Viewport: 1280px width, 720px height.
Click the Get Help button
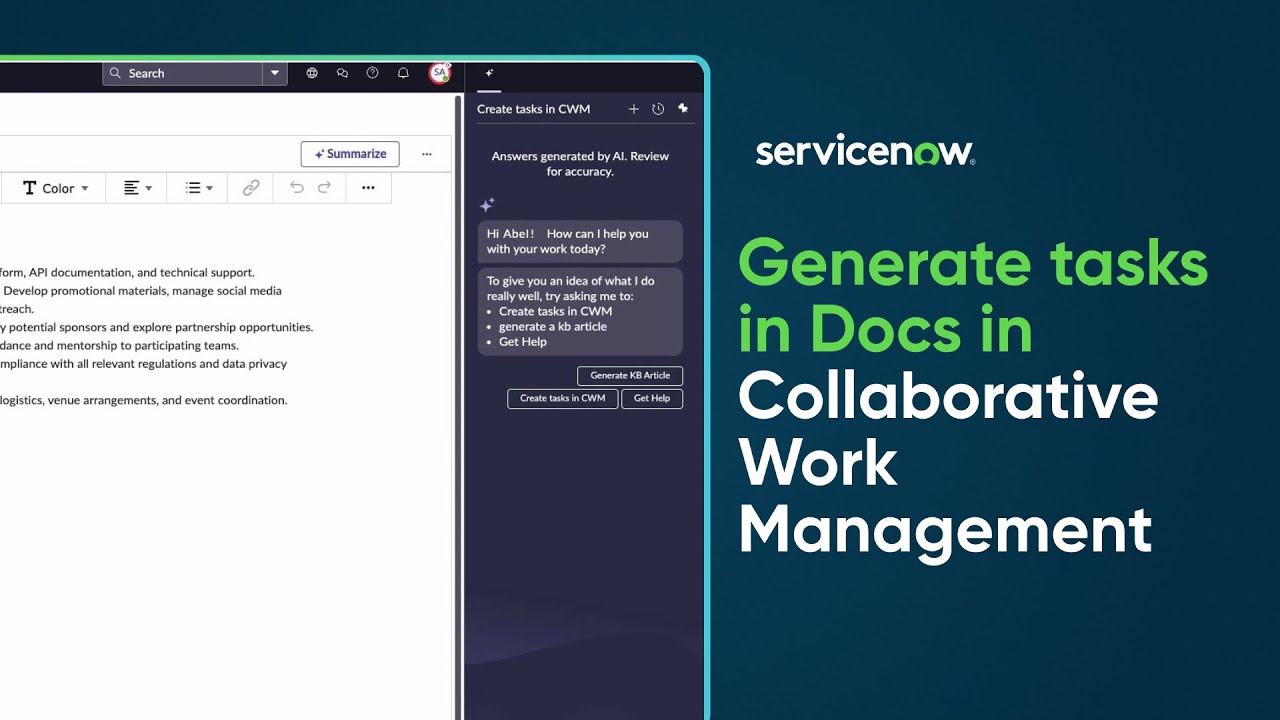[x=652, y=398]
